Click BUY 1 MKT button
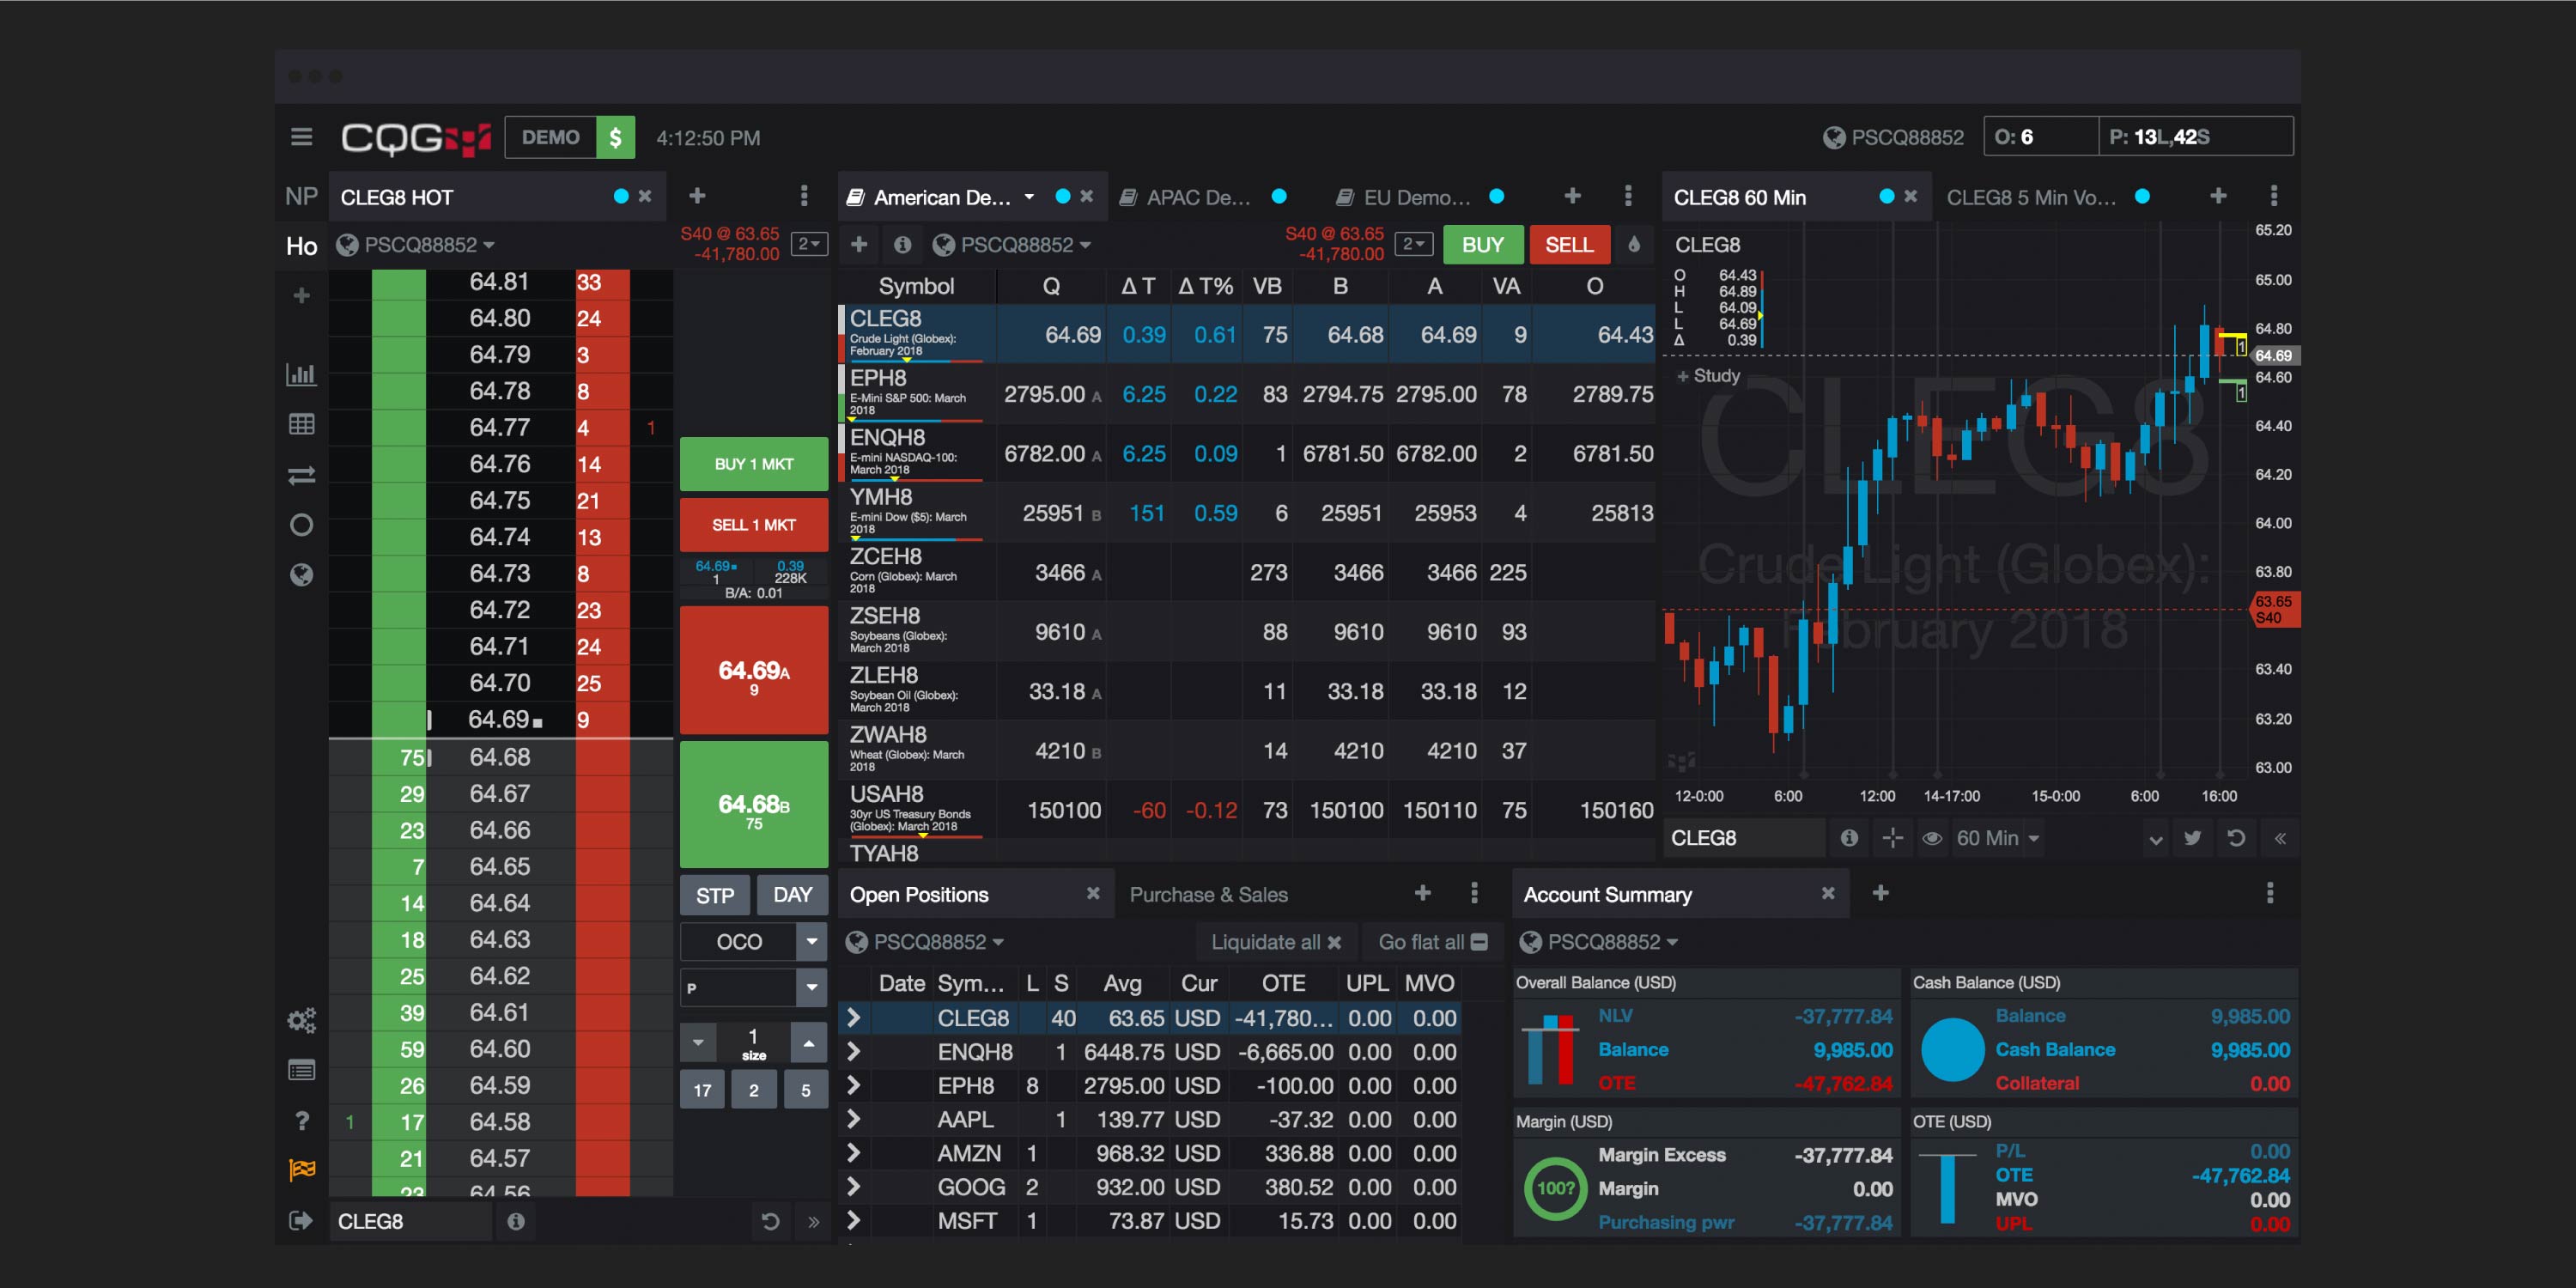Viewport: 2576px width, 1288px height. (x=754, y=464)
